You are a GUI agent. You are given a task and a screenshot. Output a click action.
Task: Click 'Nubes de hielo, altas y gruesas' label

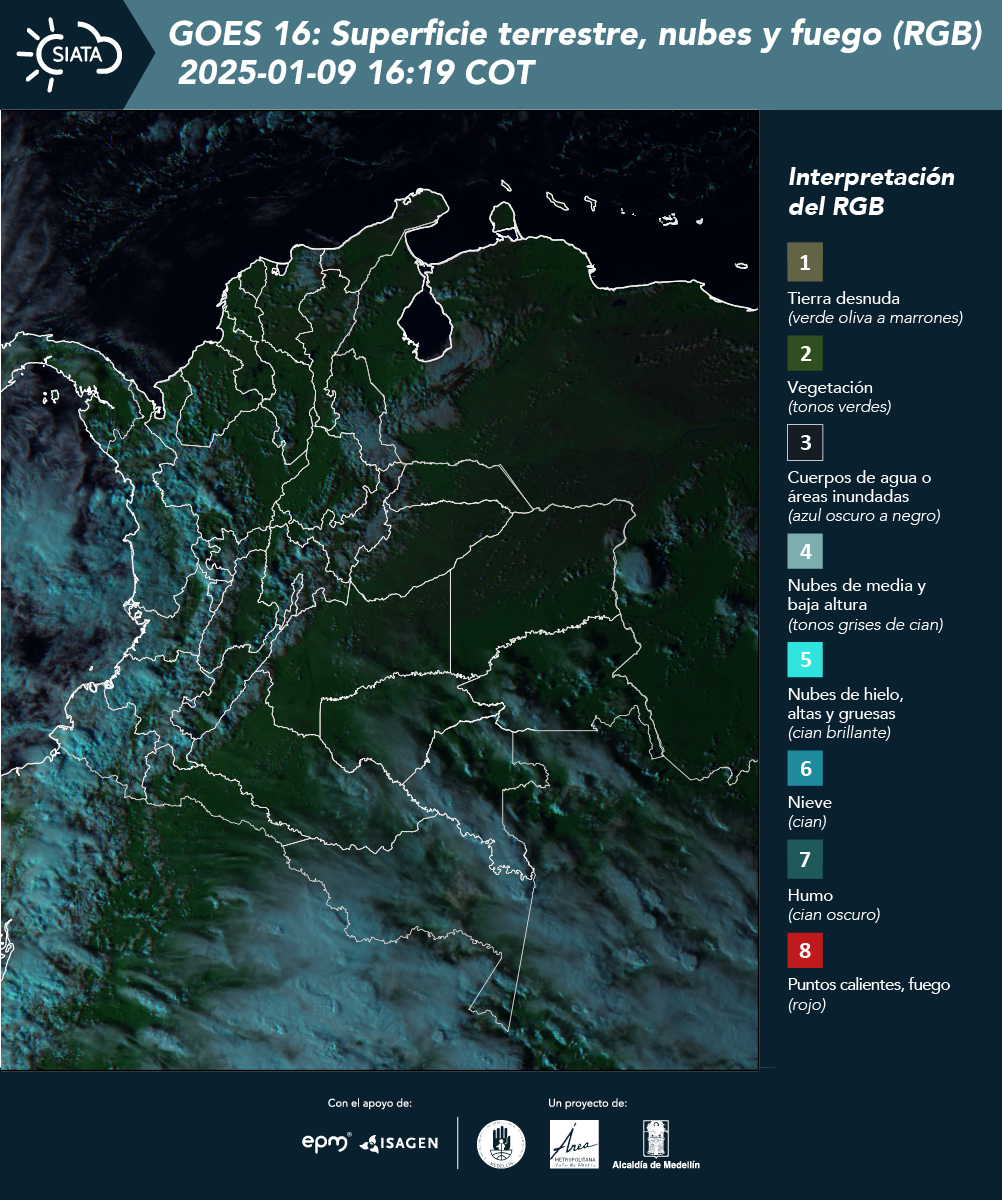845,704
